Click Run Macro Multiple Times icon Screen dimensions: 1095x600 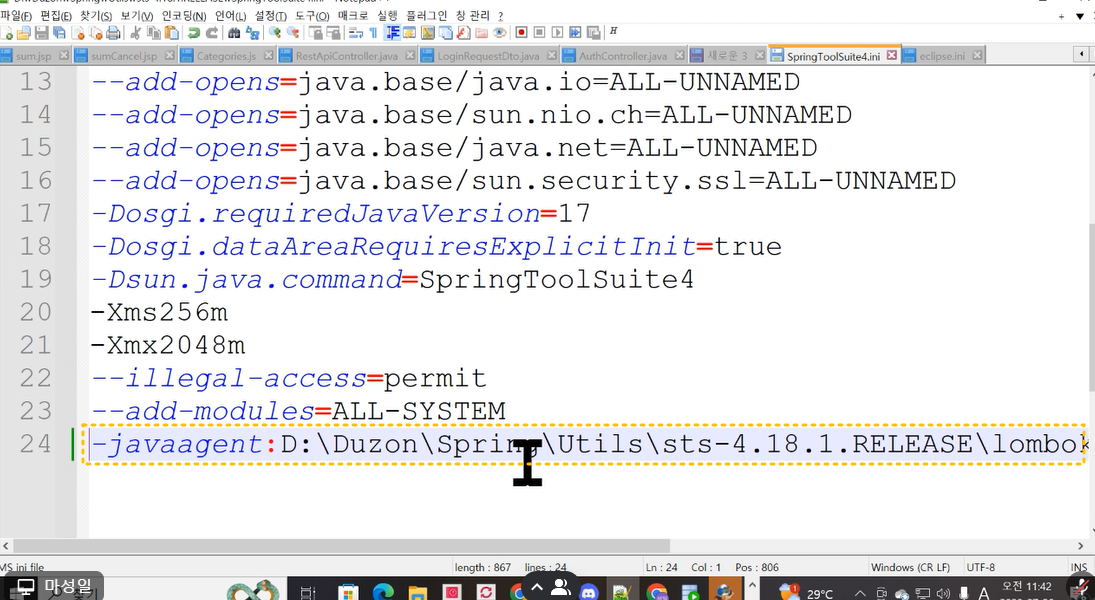point(575,33)
